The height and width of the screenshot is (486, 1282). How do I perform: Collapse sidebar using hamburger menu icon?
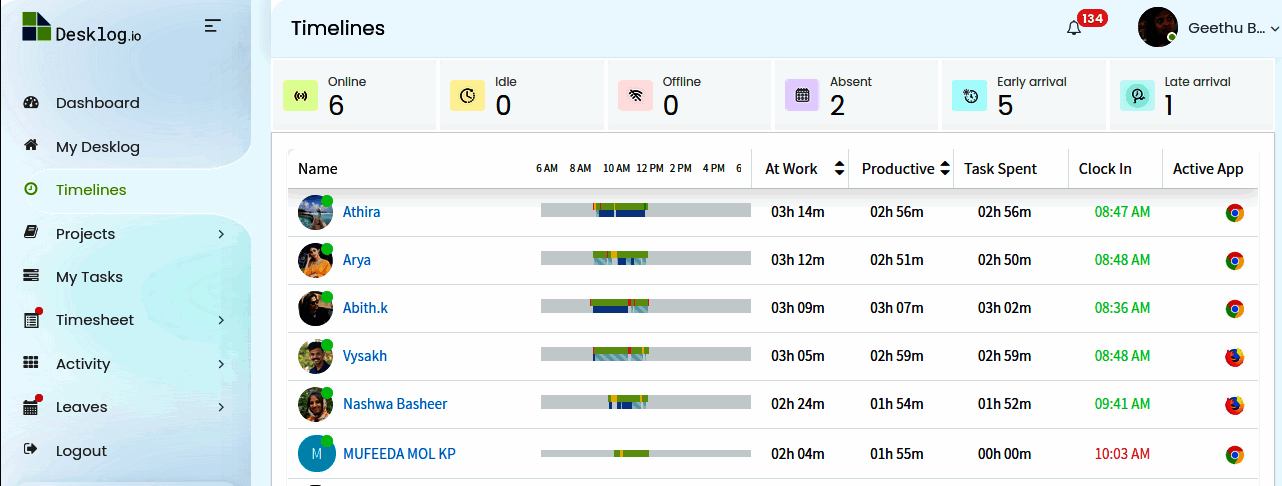[212, 26]
